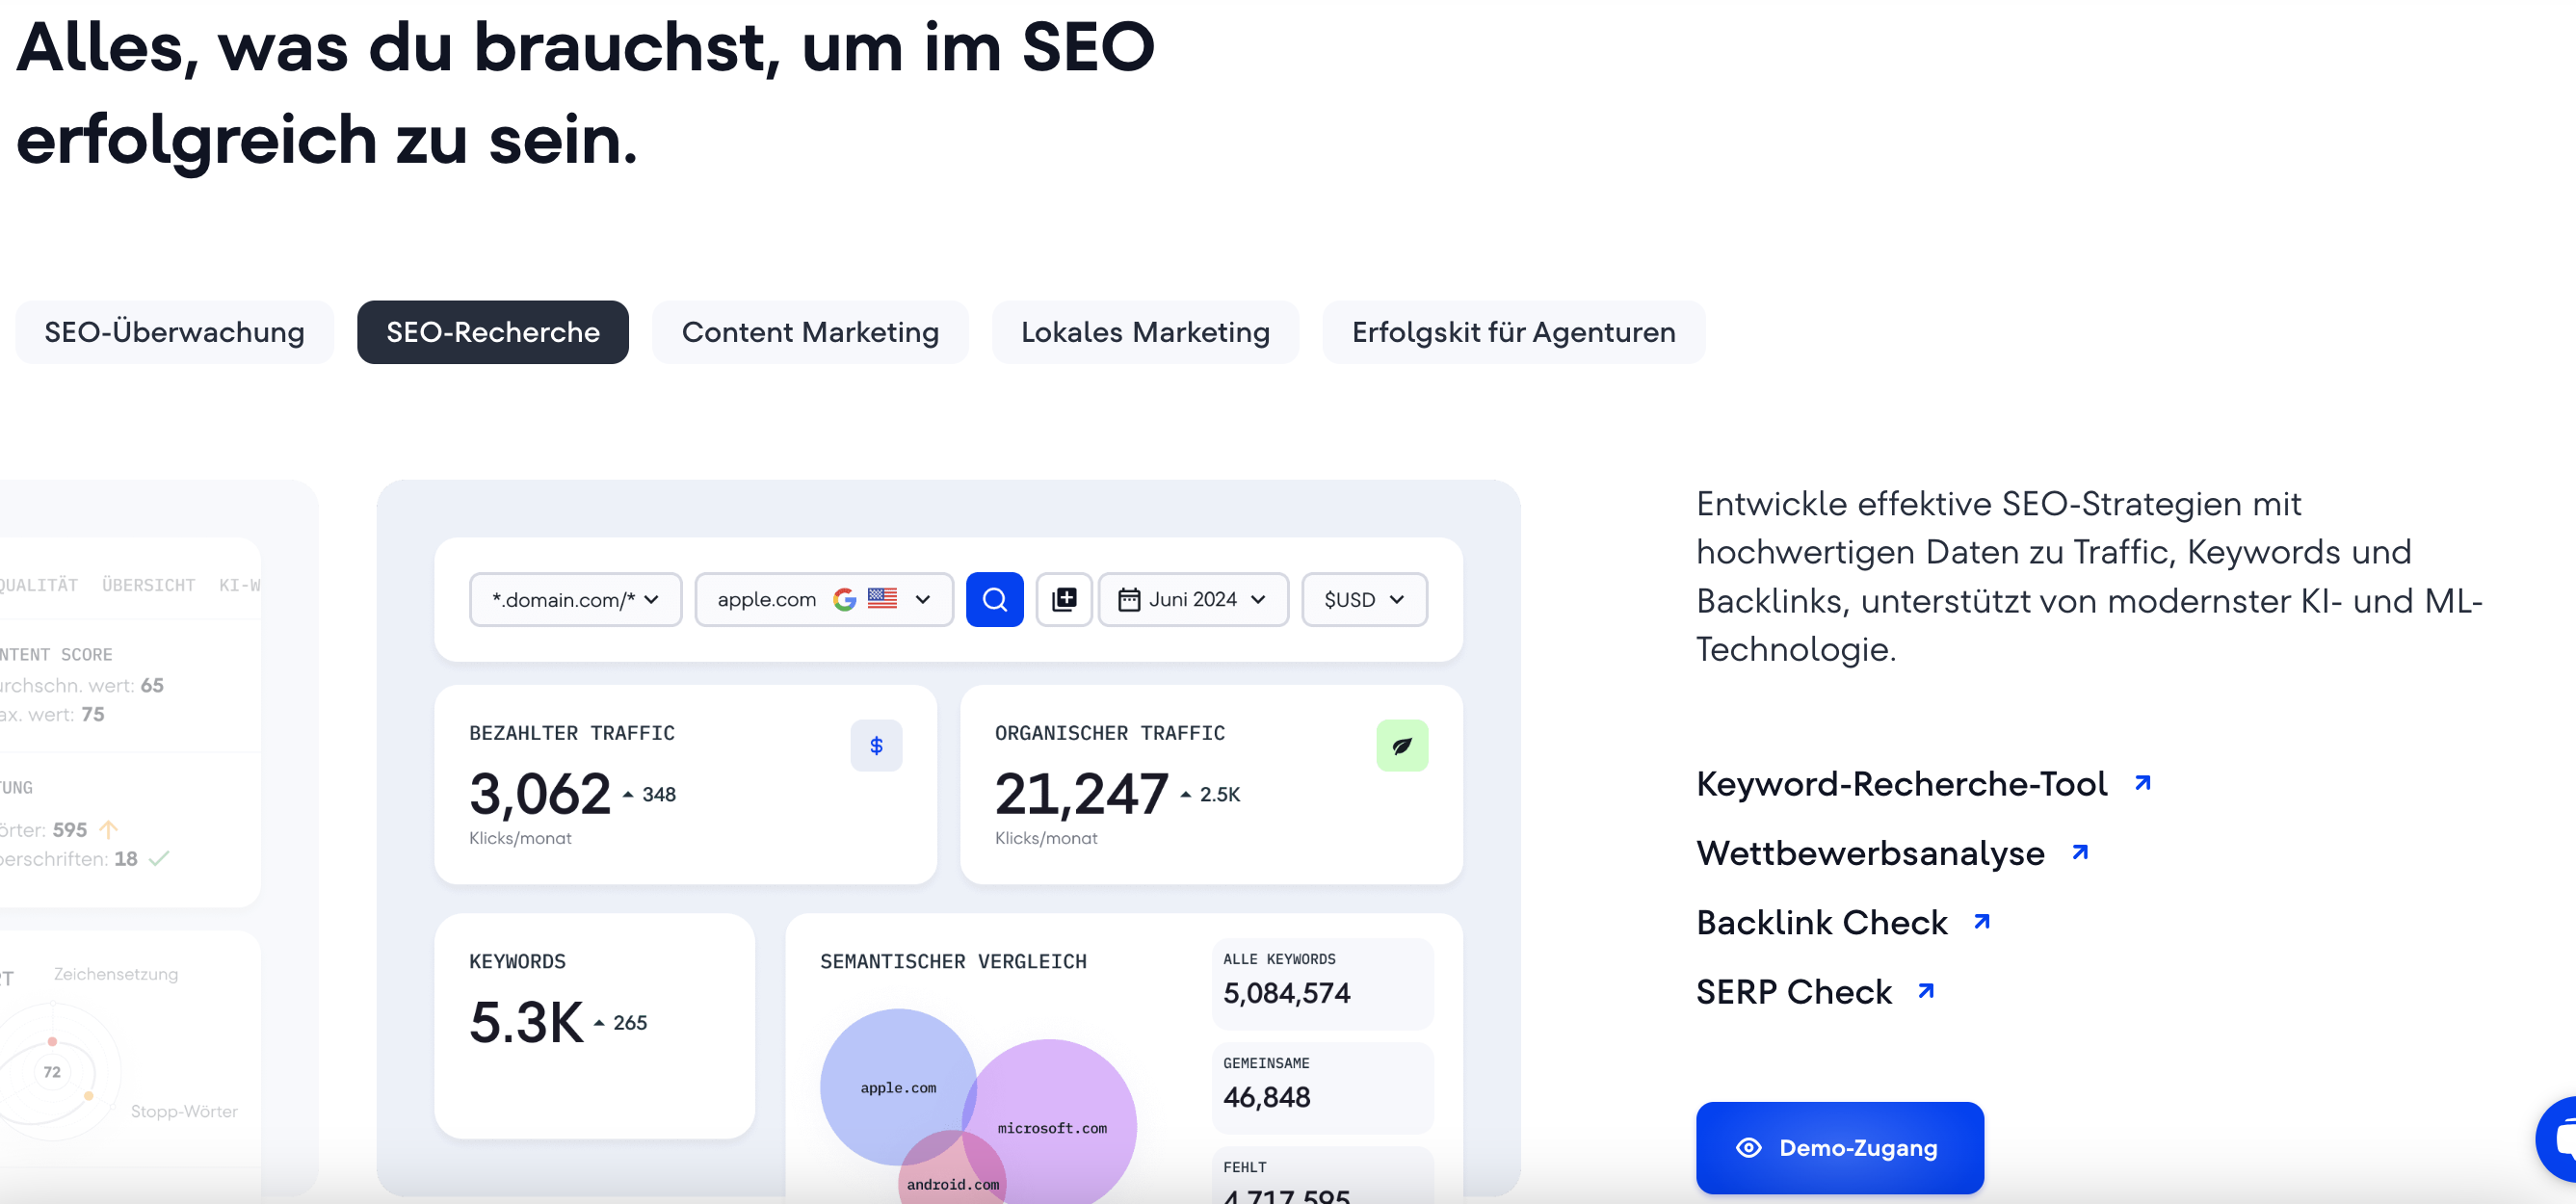
Task: Select Erfolgskit für Agenturen tab
Action: [1513, 332]
